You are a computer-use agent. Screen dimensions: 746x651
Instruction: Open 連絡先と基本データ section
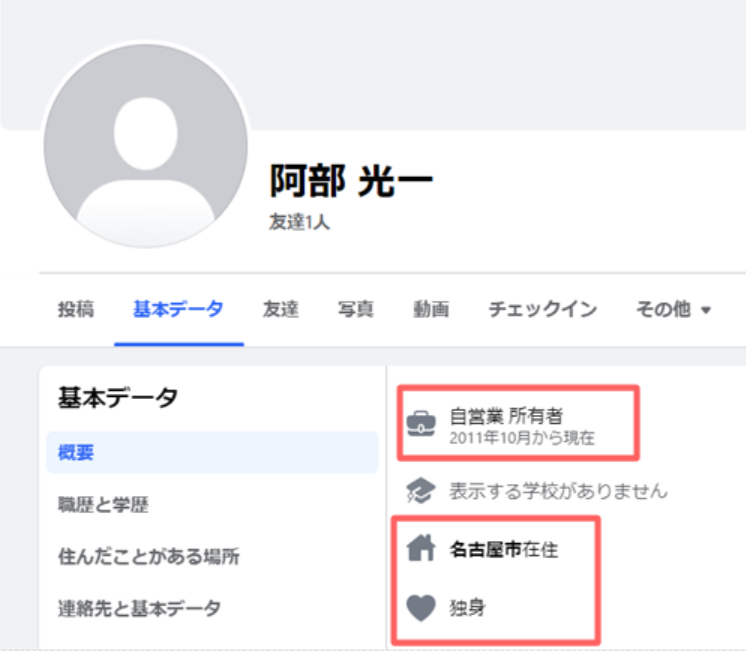139,608
